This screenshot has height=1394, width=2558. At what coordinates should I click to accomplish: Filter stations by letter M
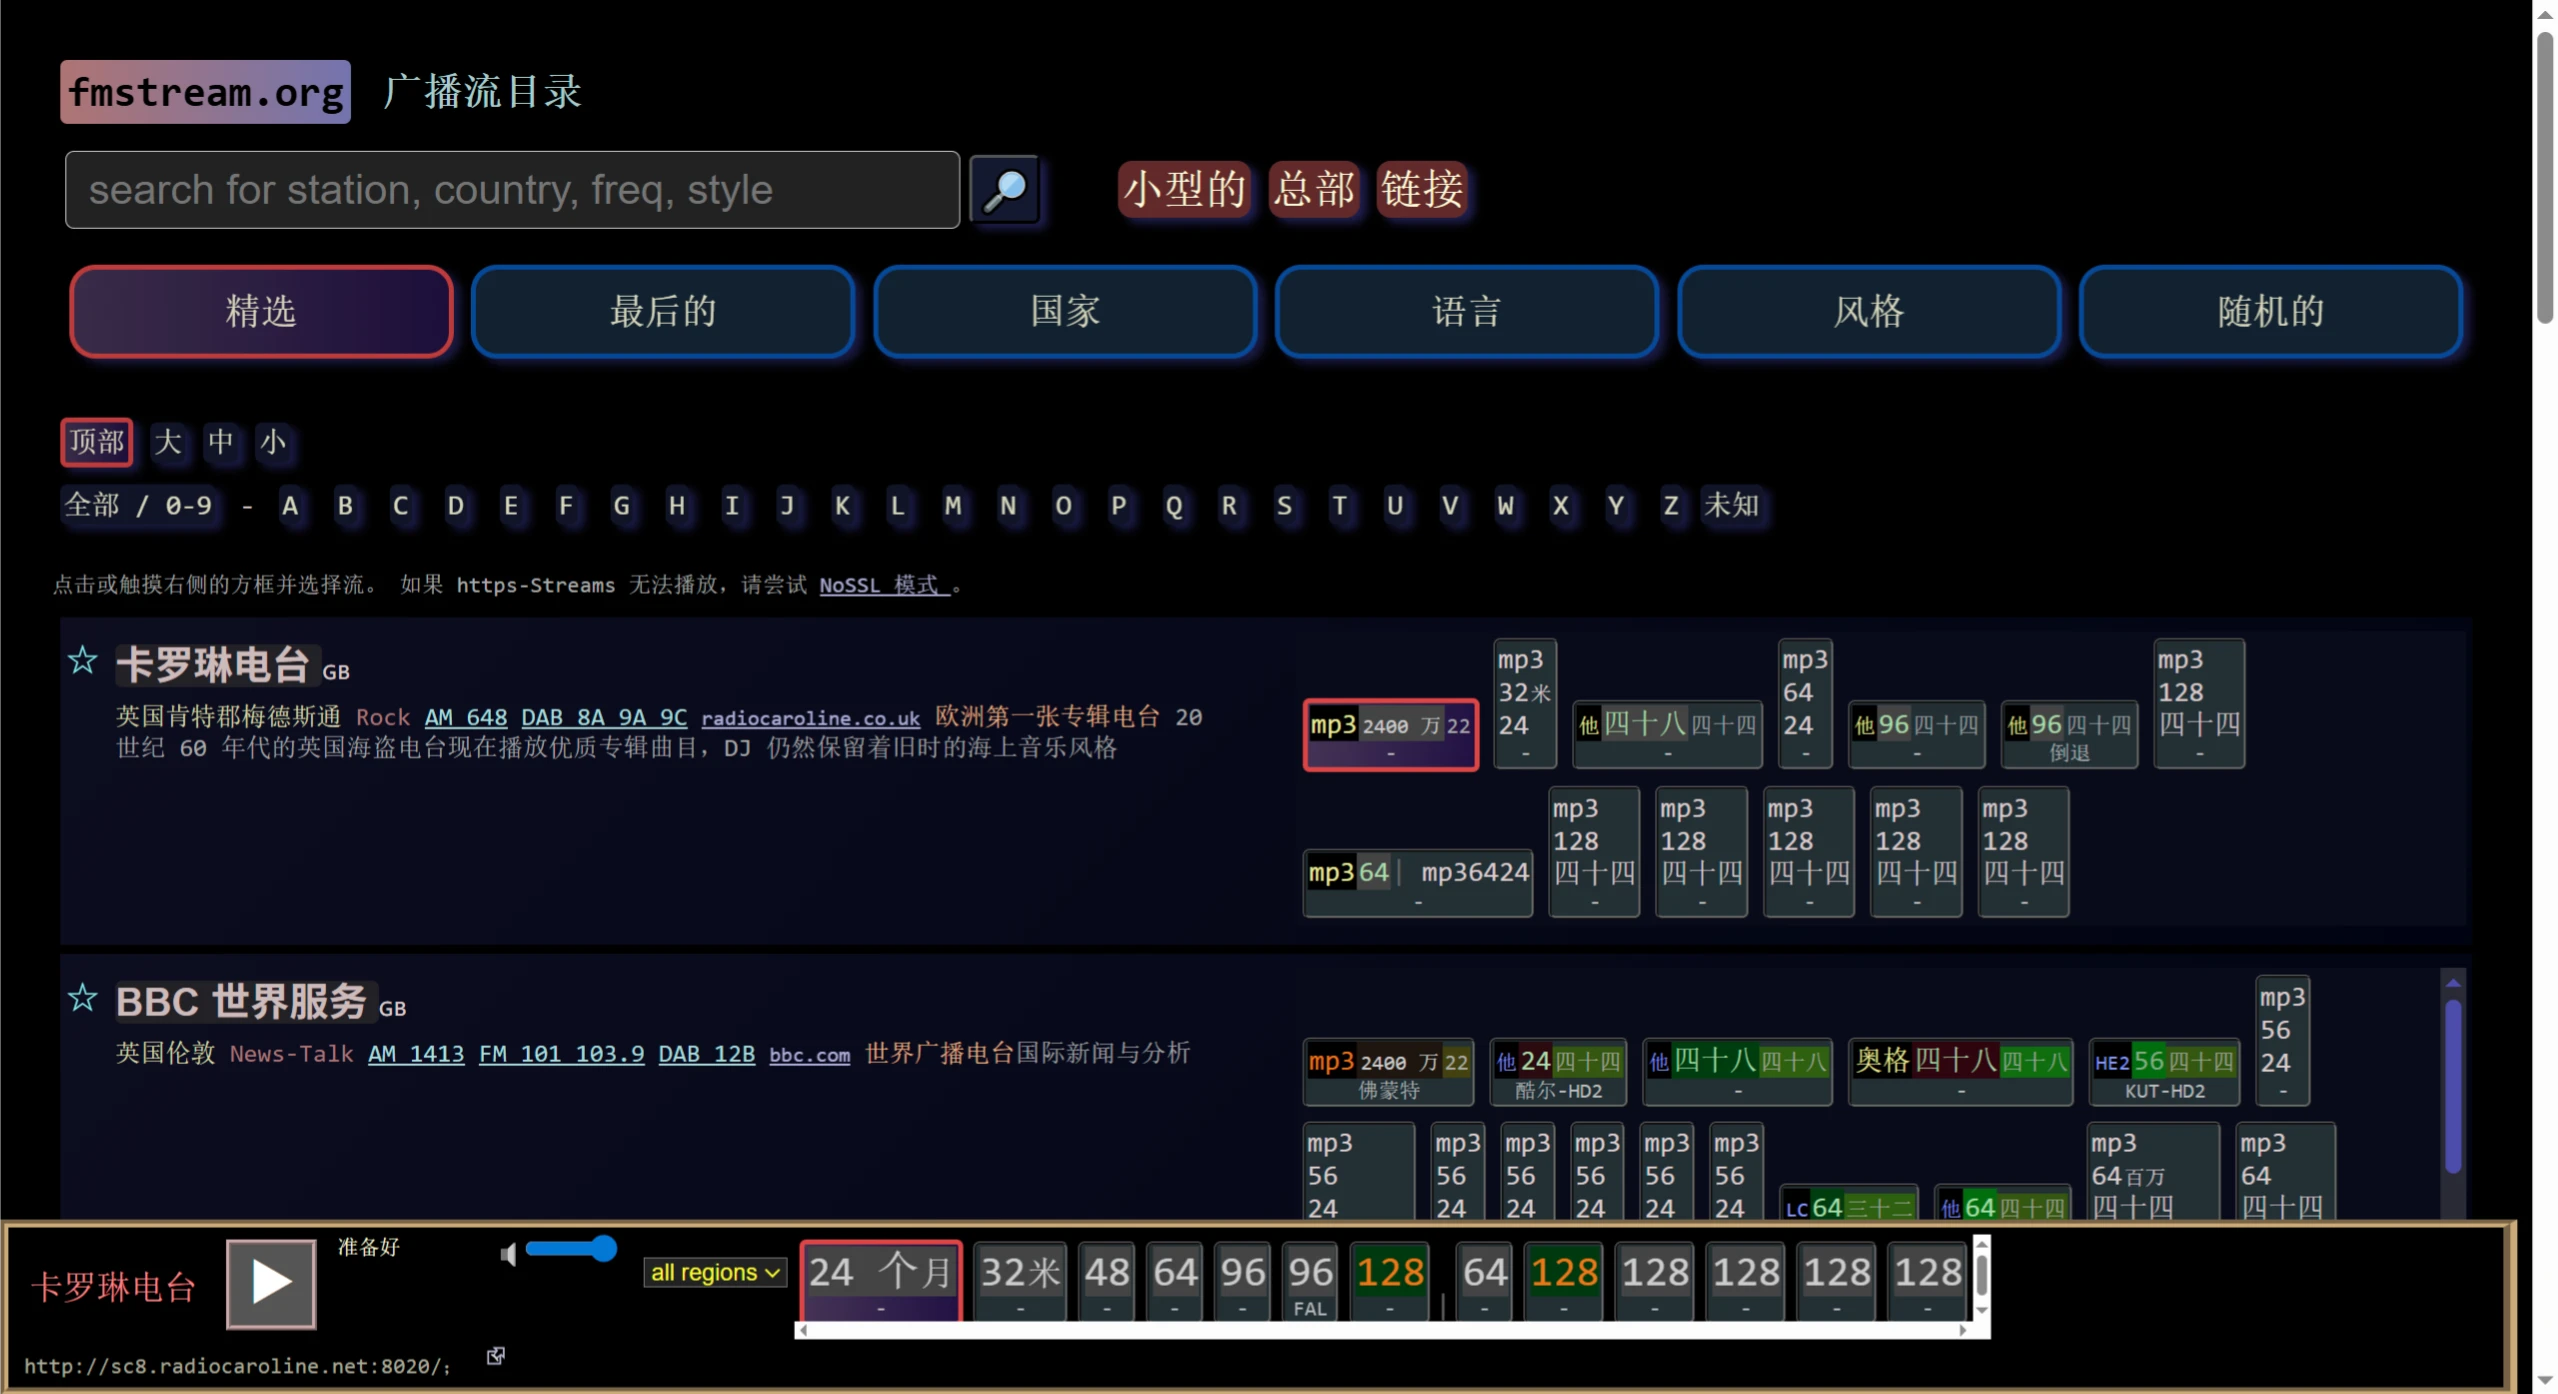(953, 505)
